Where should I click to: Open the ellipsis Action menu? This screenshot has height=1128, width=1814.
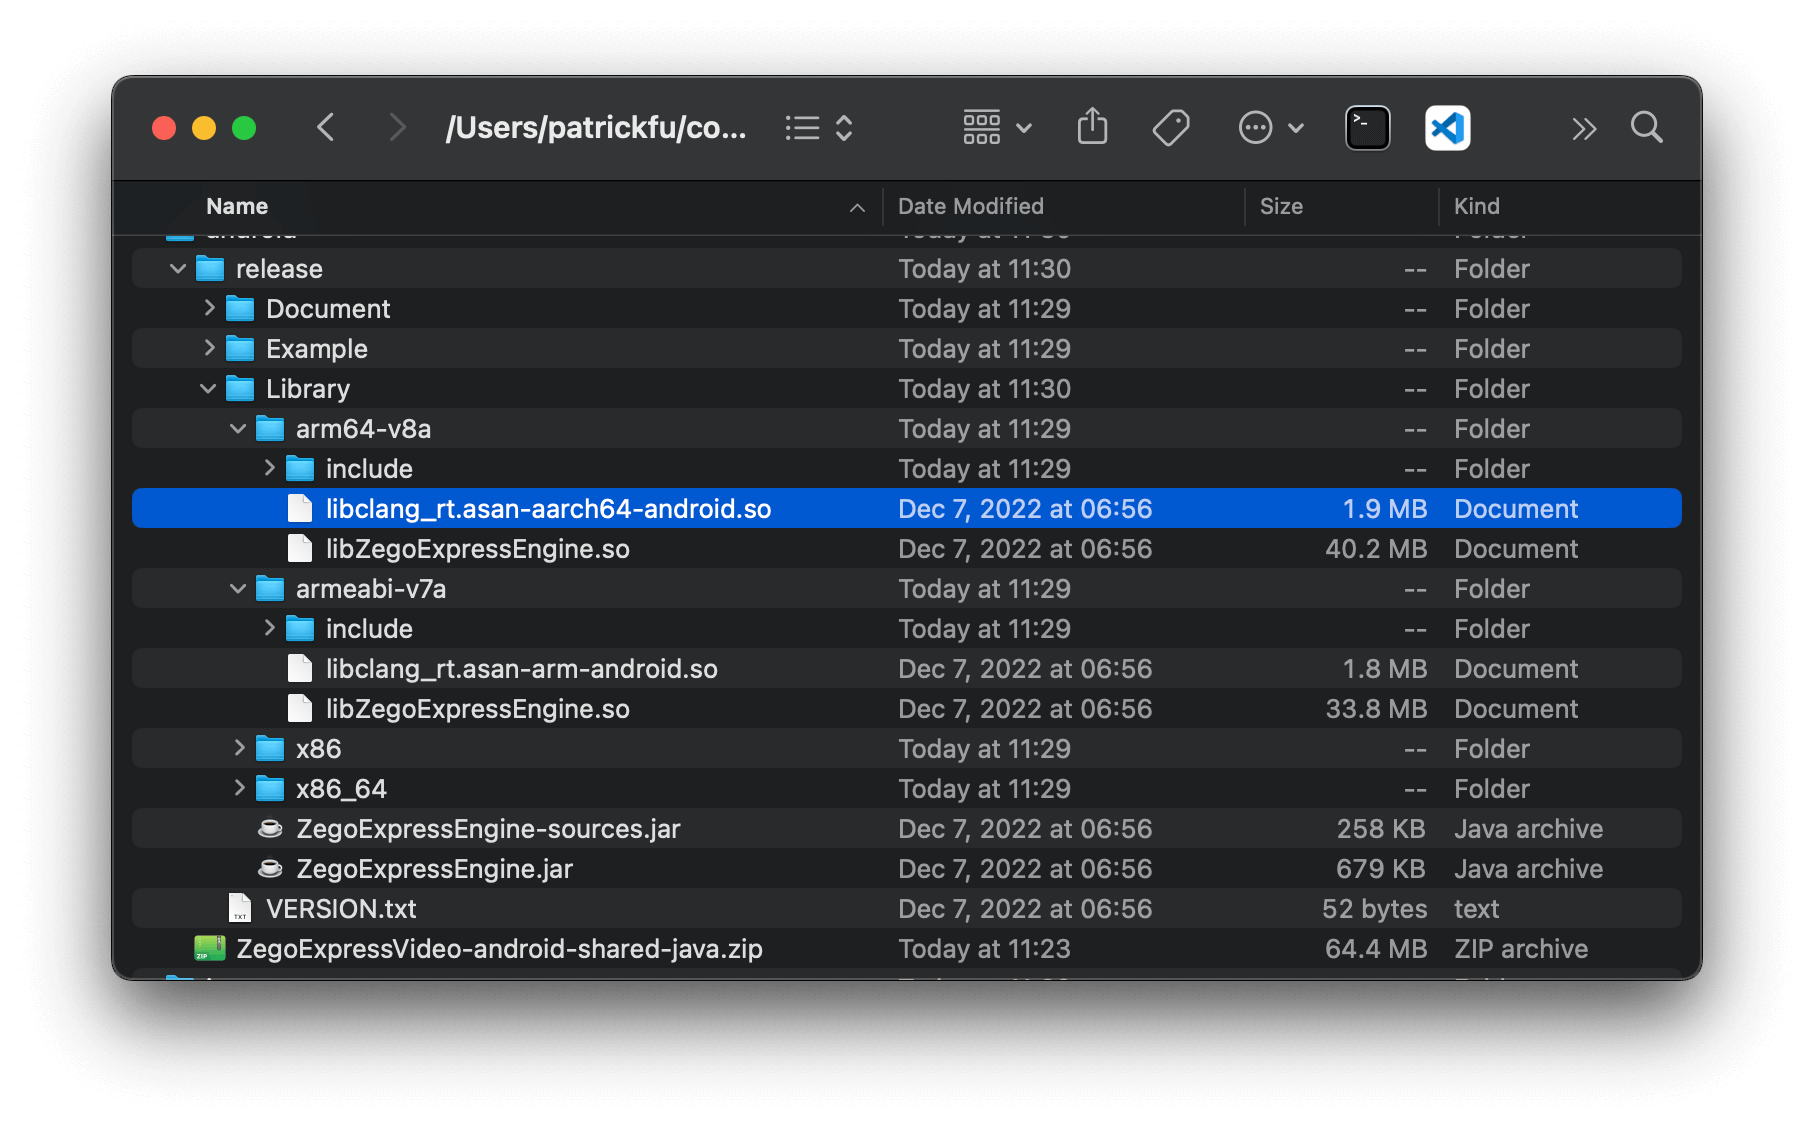tap(1271, 128)
